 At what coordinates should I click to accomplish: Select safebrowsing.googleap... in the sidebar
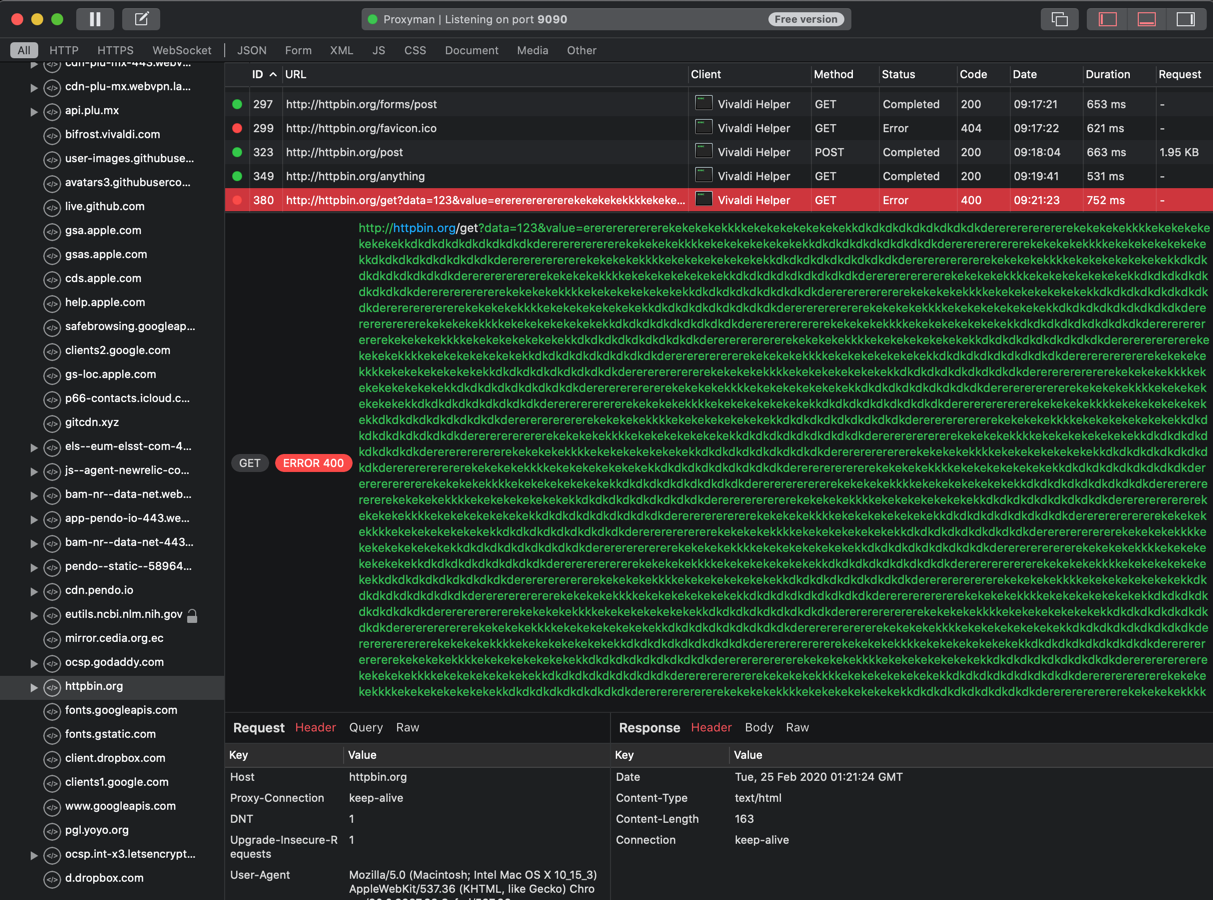point(130,326)
